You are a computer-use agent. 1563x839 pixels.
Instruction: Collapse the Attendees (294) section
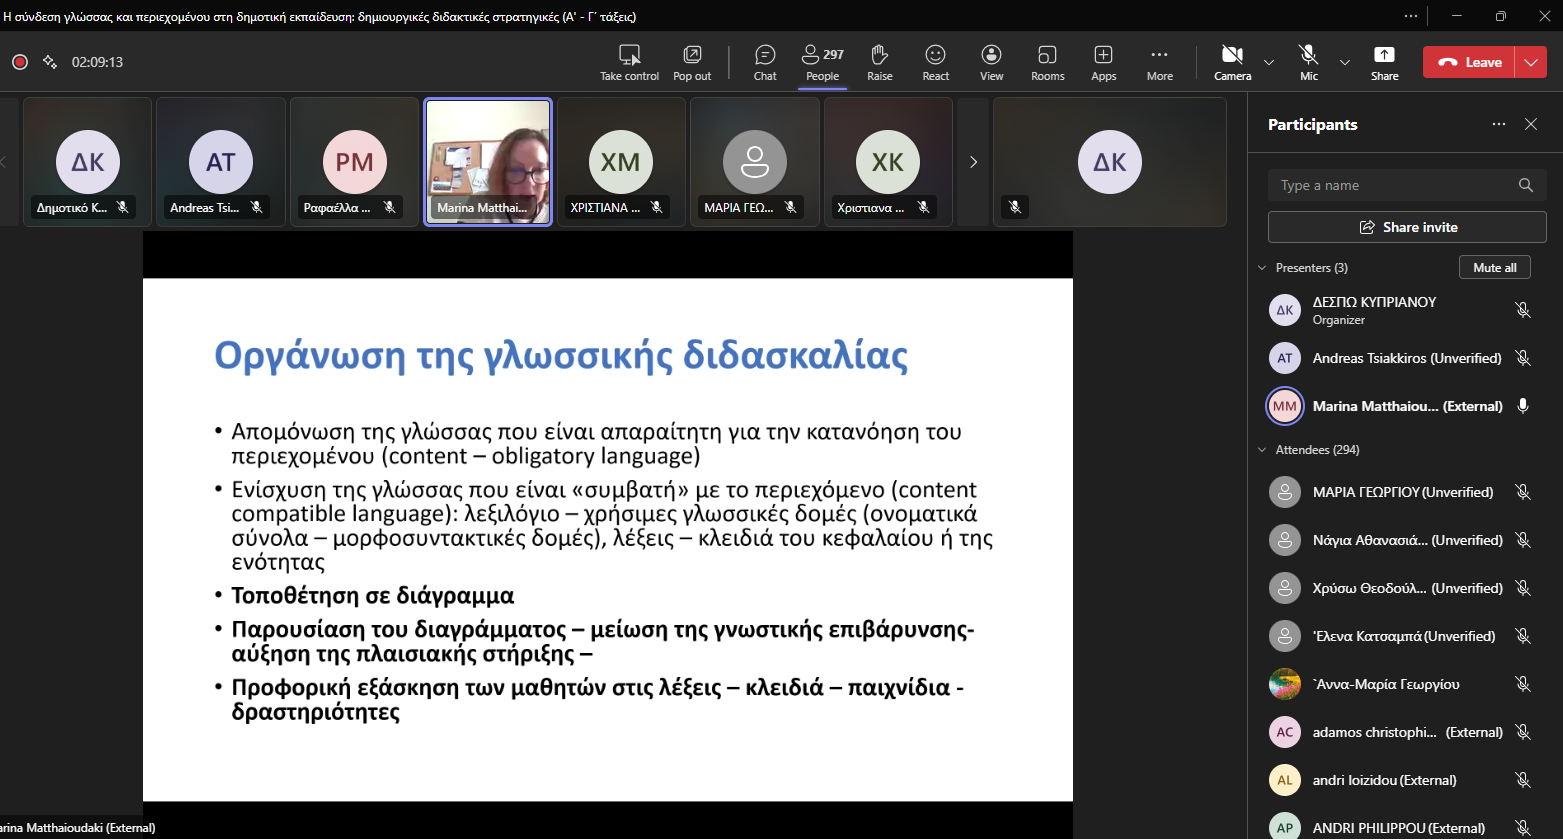pos(1262,450)
